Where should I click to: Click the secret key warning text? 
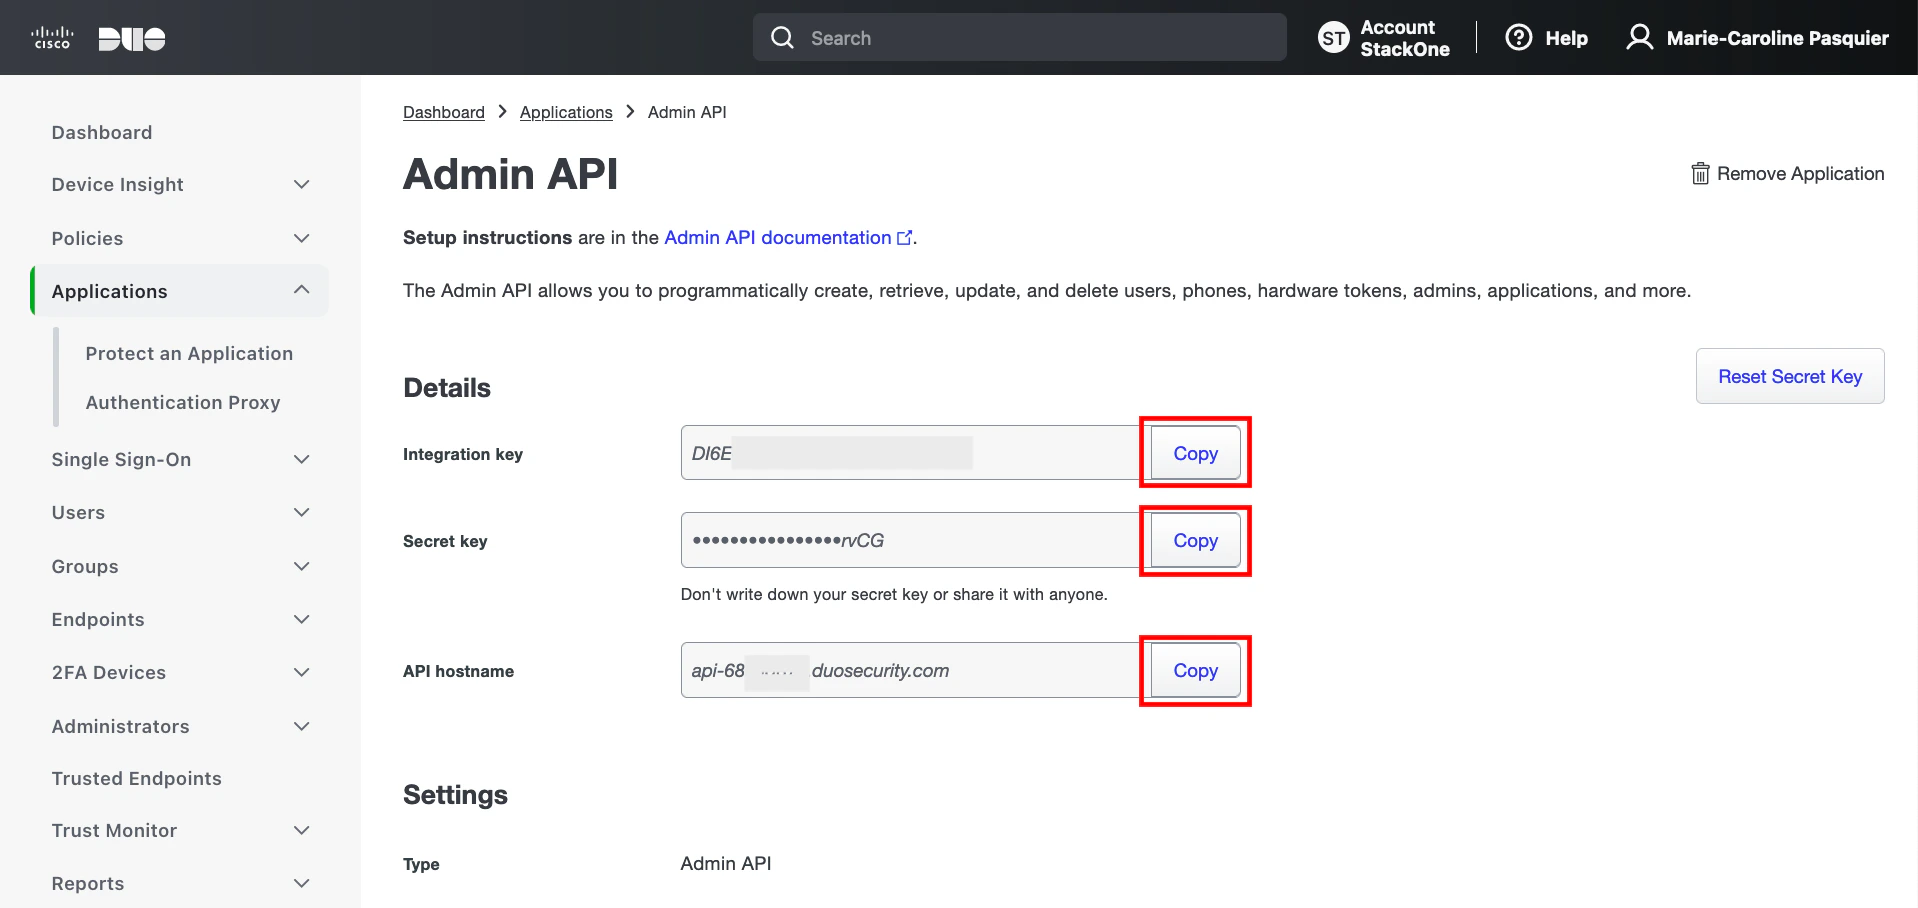pos(894,594)
